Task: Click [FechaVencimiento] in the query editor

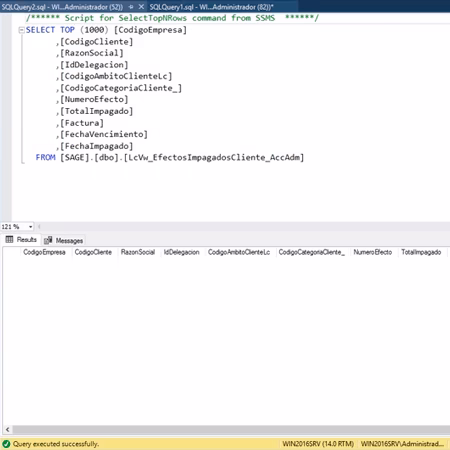Action: [104, 134]
